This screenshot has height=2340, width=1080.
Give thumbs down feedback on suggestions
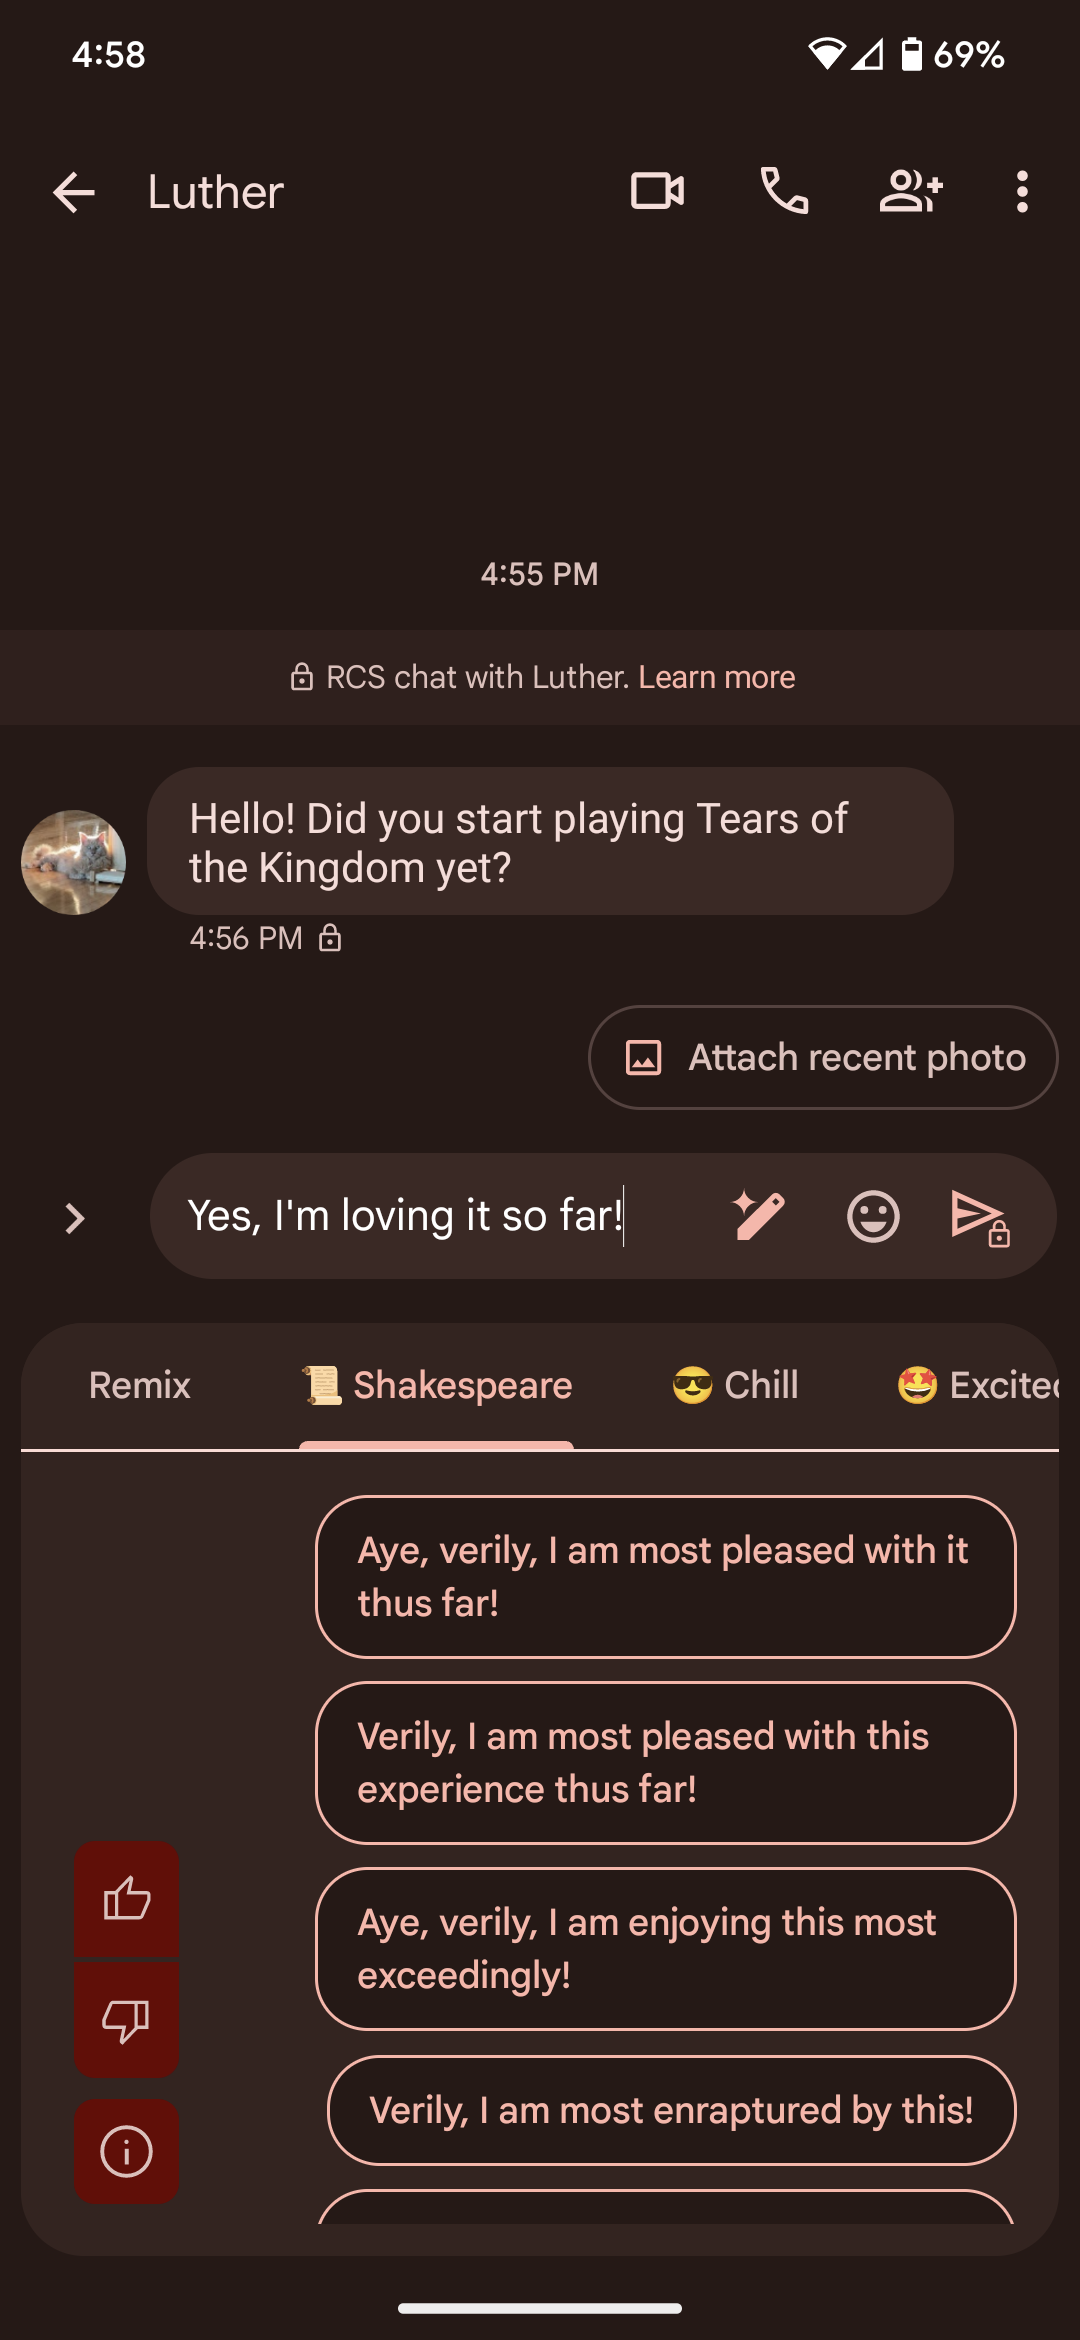click(127, 2020)
